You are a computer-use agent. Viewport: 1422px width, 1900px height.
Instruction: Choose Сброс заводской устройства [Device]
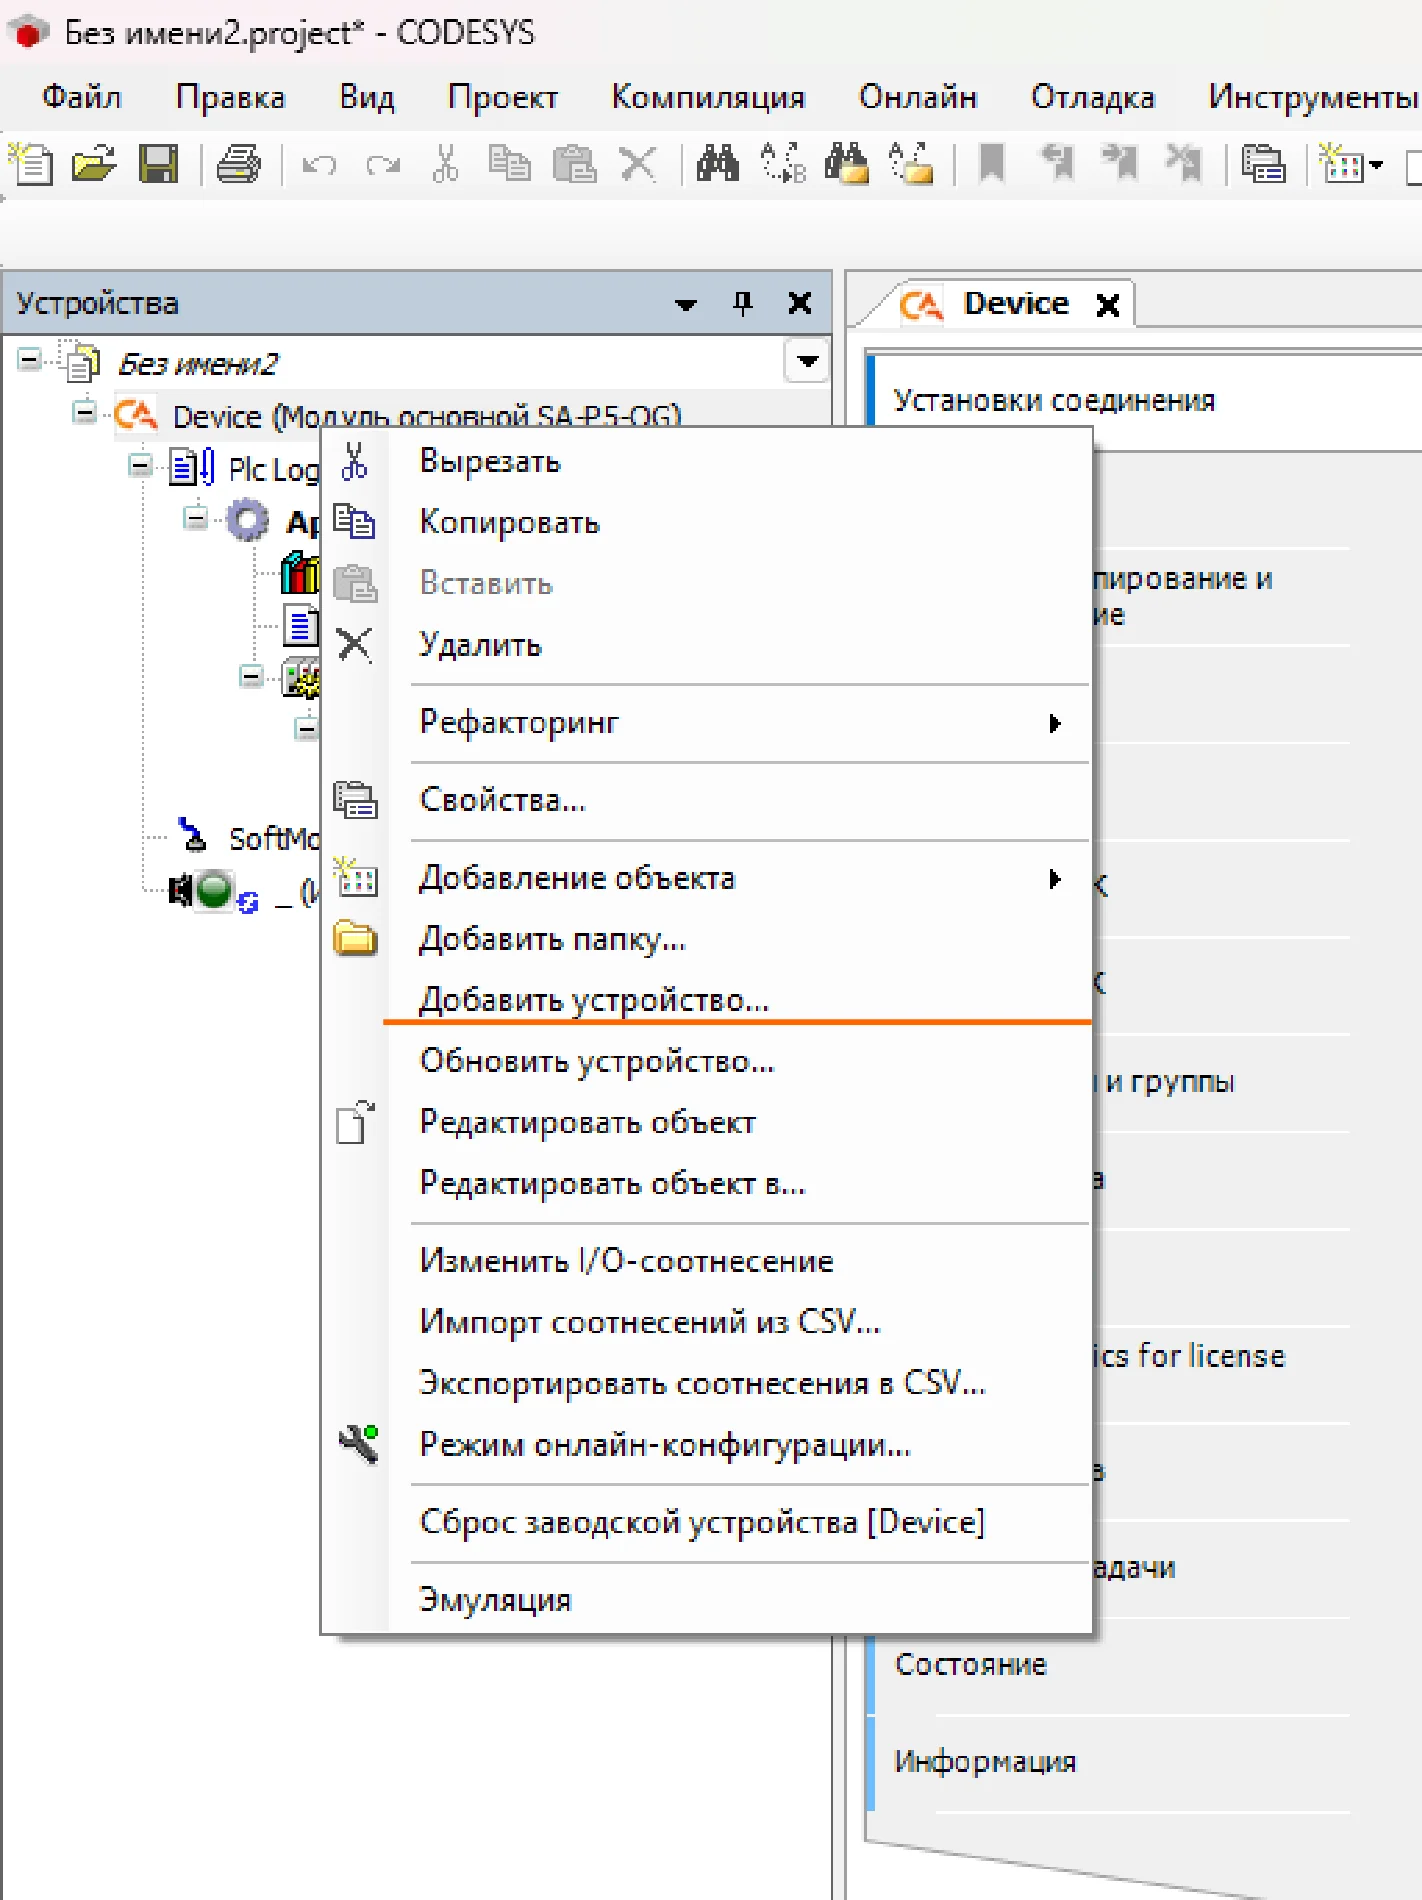[705, 1523]
